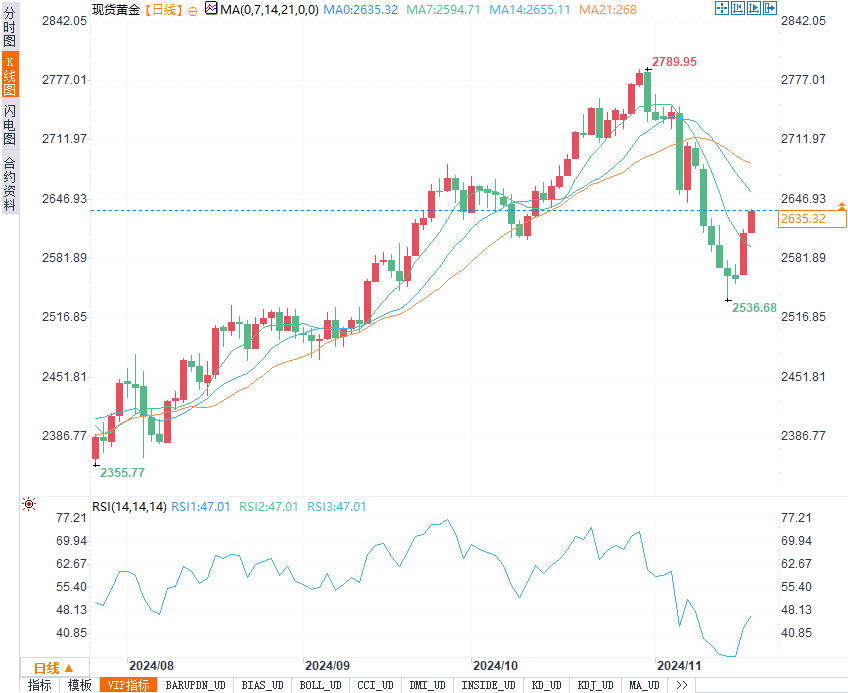Open the 模板 tab

click(79, 685)
